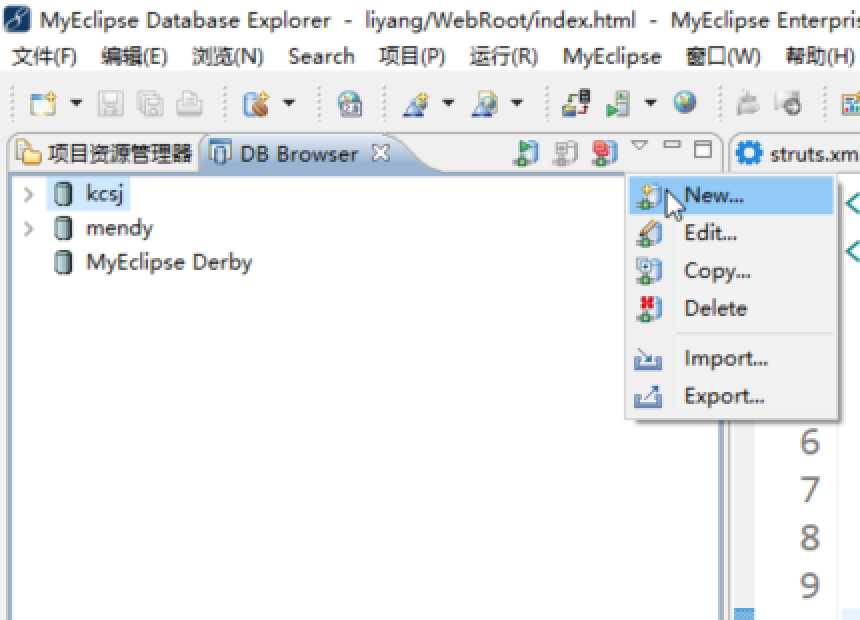Click the blue globe browser icon
860x620 pixels.
pyautogui.click(x=685, y=103)
